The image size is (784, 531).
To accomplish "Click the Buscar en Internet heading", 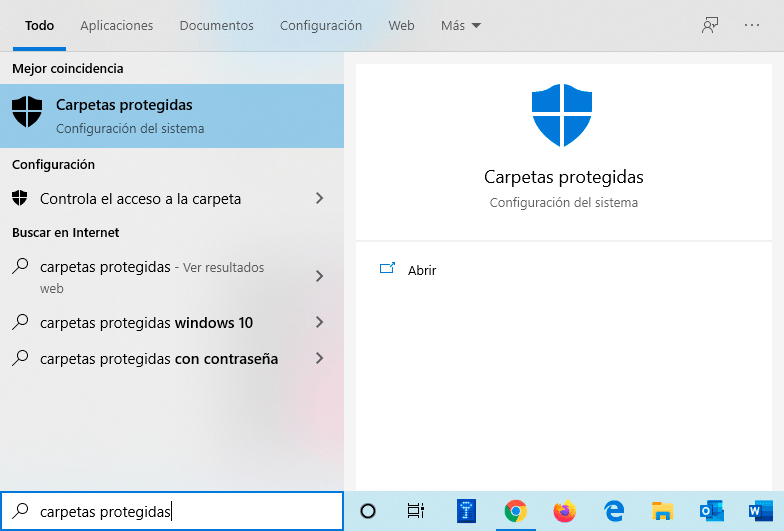I will pos(66,232).
